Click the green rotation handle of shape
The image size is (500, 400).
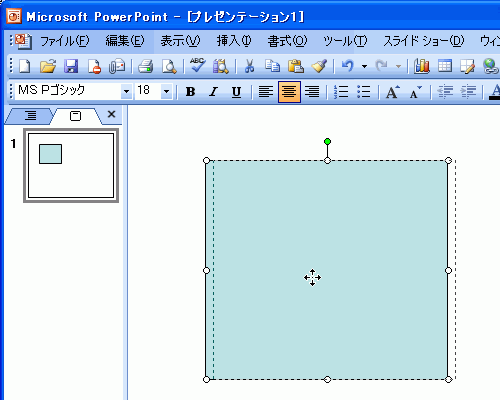click(x=327, y=142)
